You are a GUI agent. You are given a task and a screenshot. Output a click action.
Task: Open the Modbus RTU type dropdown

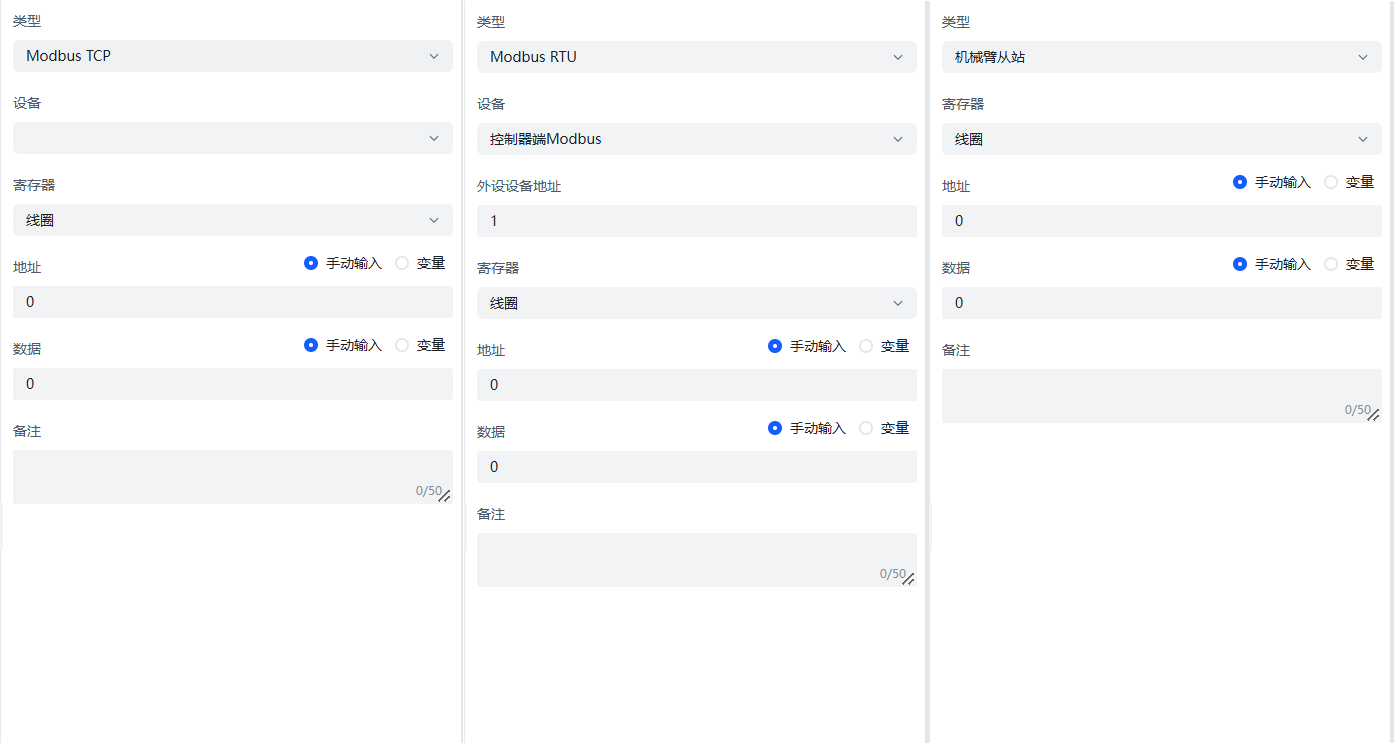click(x=696, y=57)
